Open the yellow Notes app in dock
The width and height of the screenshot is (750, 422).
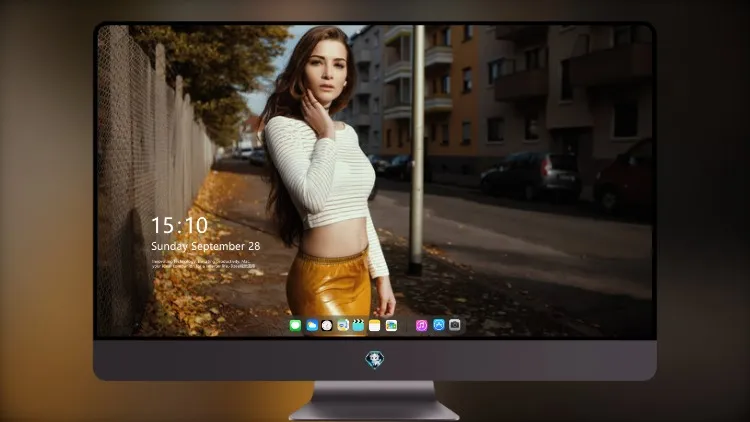coord(375,325)
